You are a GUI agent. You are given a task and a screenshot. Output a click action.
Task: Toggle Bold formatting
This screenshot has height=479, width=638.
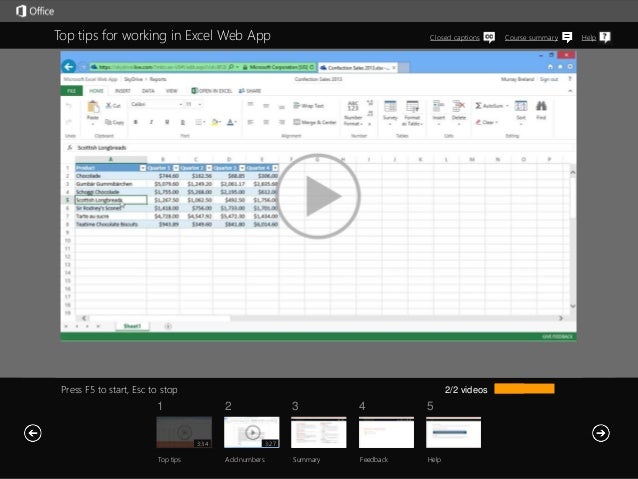click(135, 122)
